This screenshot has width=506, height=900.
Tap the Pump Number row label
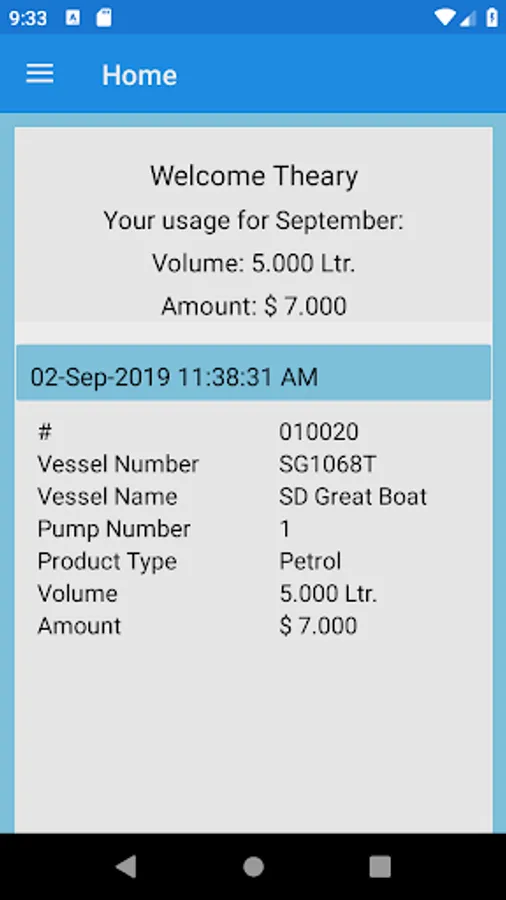coord(114,529)
